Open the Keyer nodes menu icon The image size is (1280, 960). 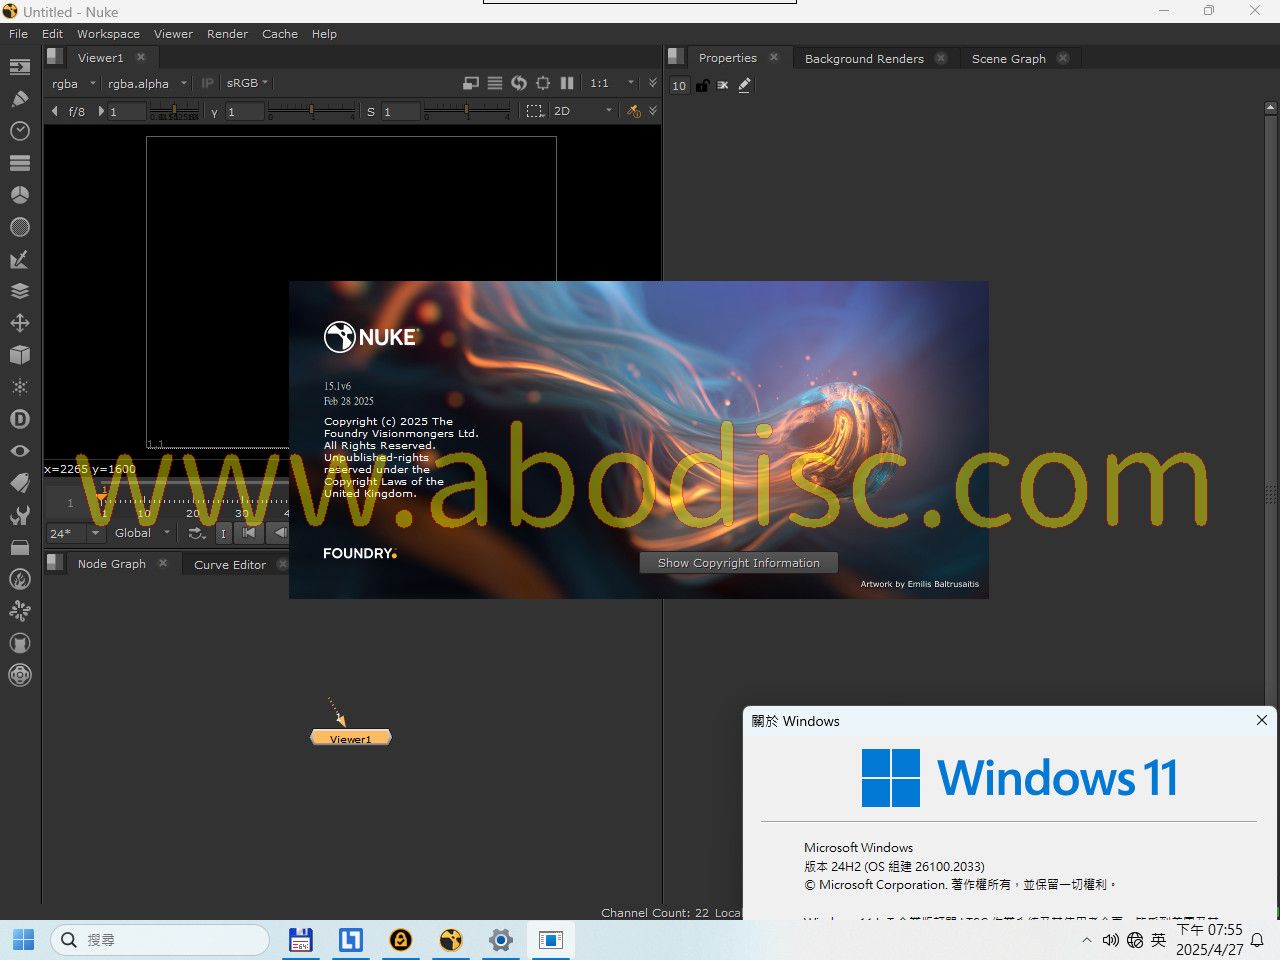(x=20, y=259)
